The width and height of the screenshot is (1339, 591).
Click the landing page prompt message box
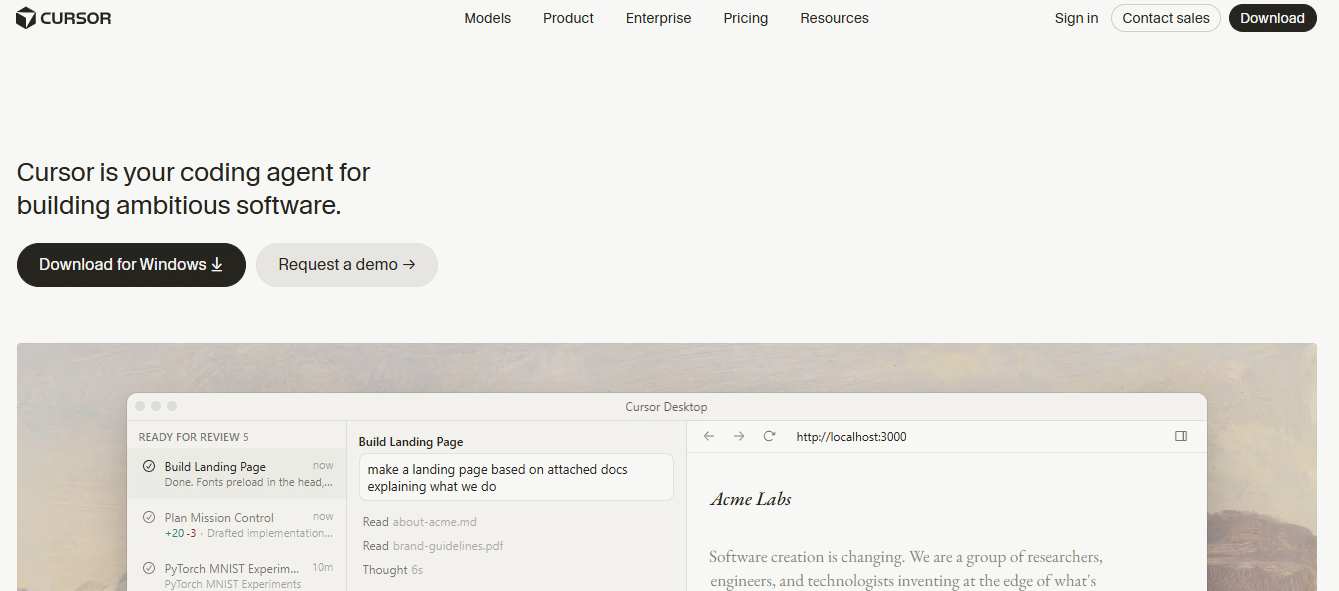click(x=516, y=477)
